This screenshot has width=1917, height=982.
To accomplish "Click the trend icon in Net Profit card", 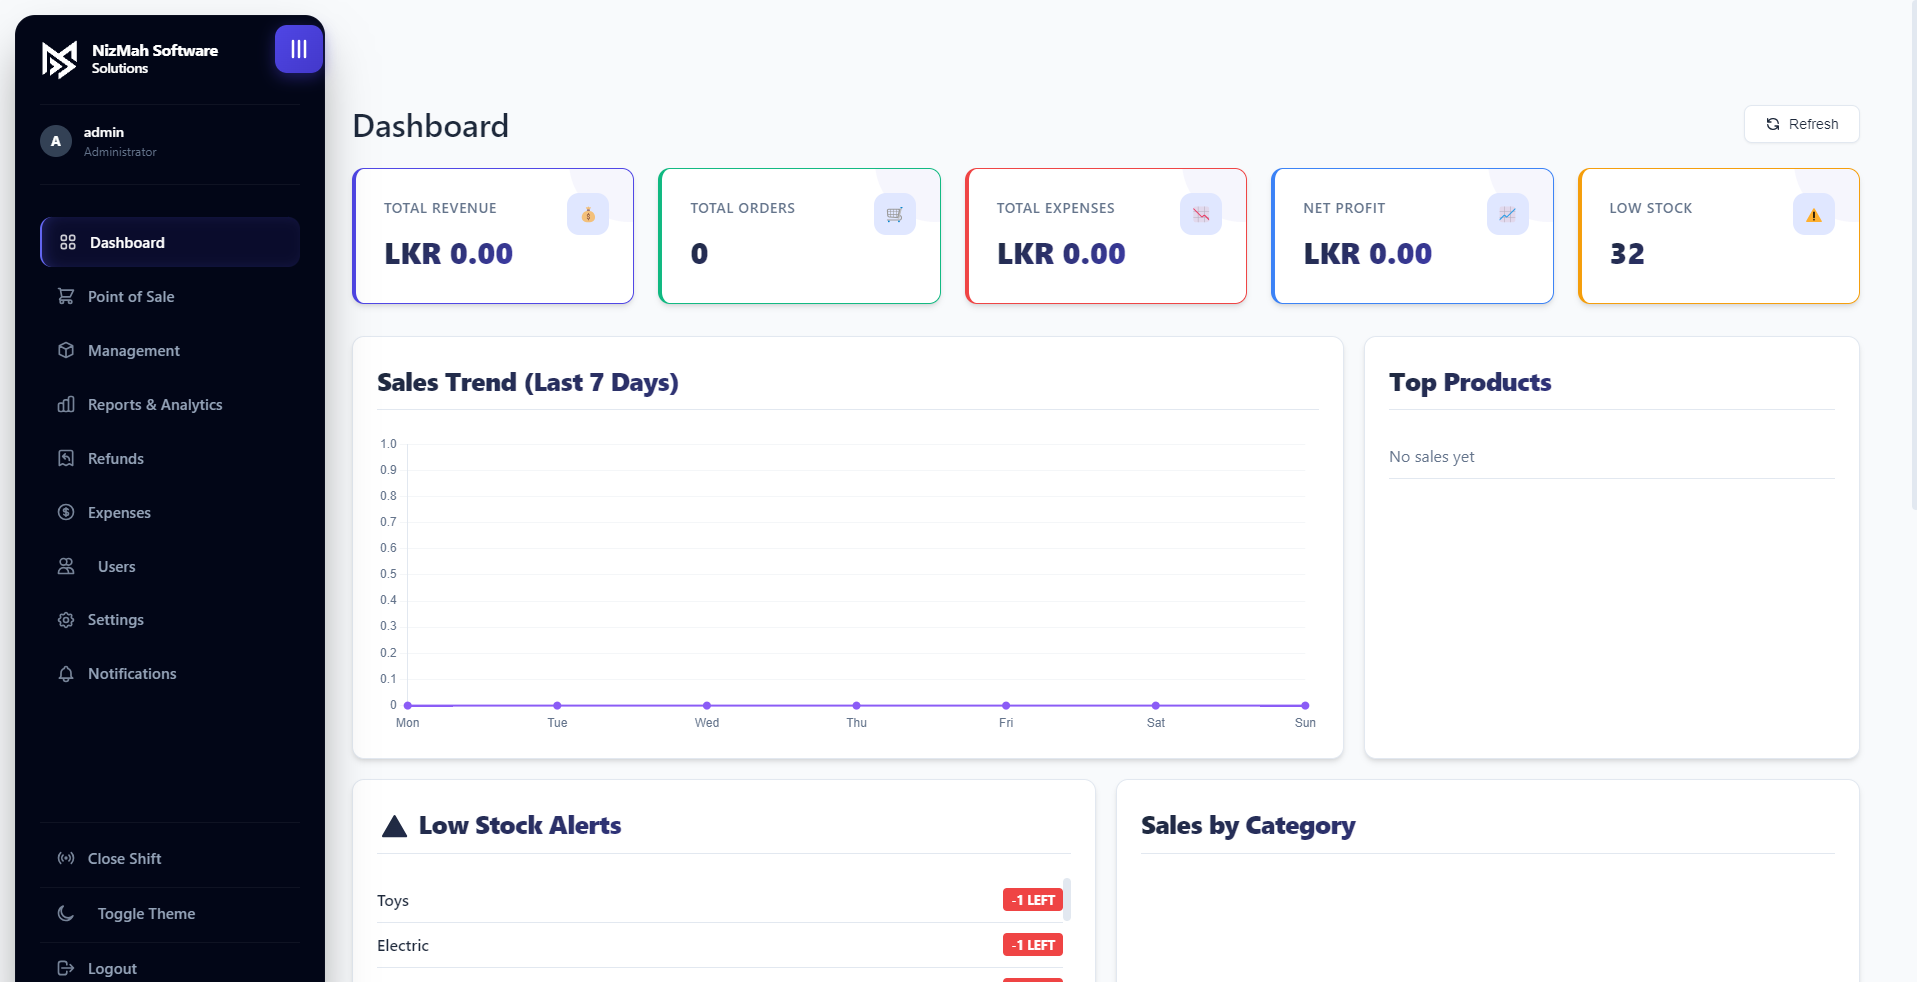I will pyautogui.click(x=1507, y=214).
